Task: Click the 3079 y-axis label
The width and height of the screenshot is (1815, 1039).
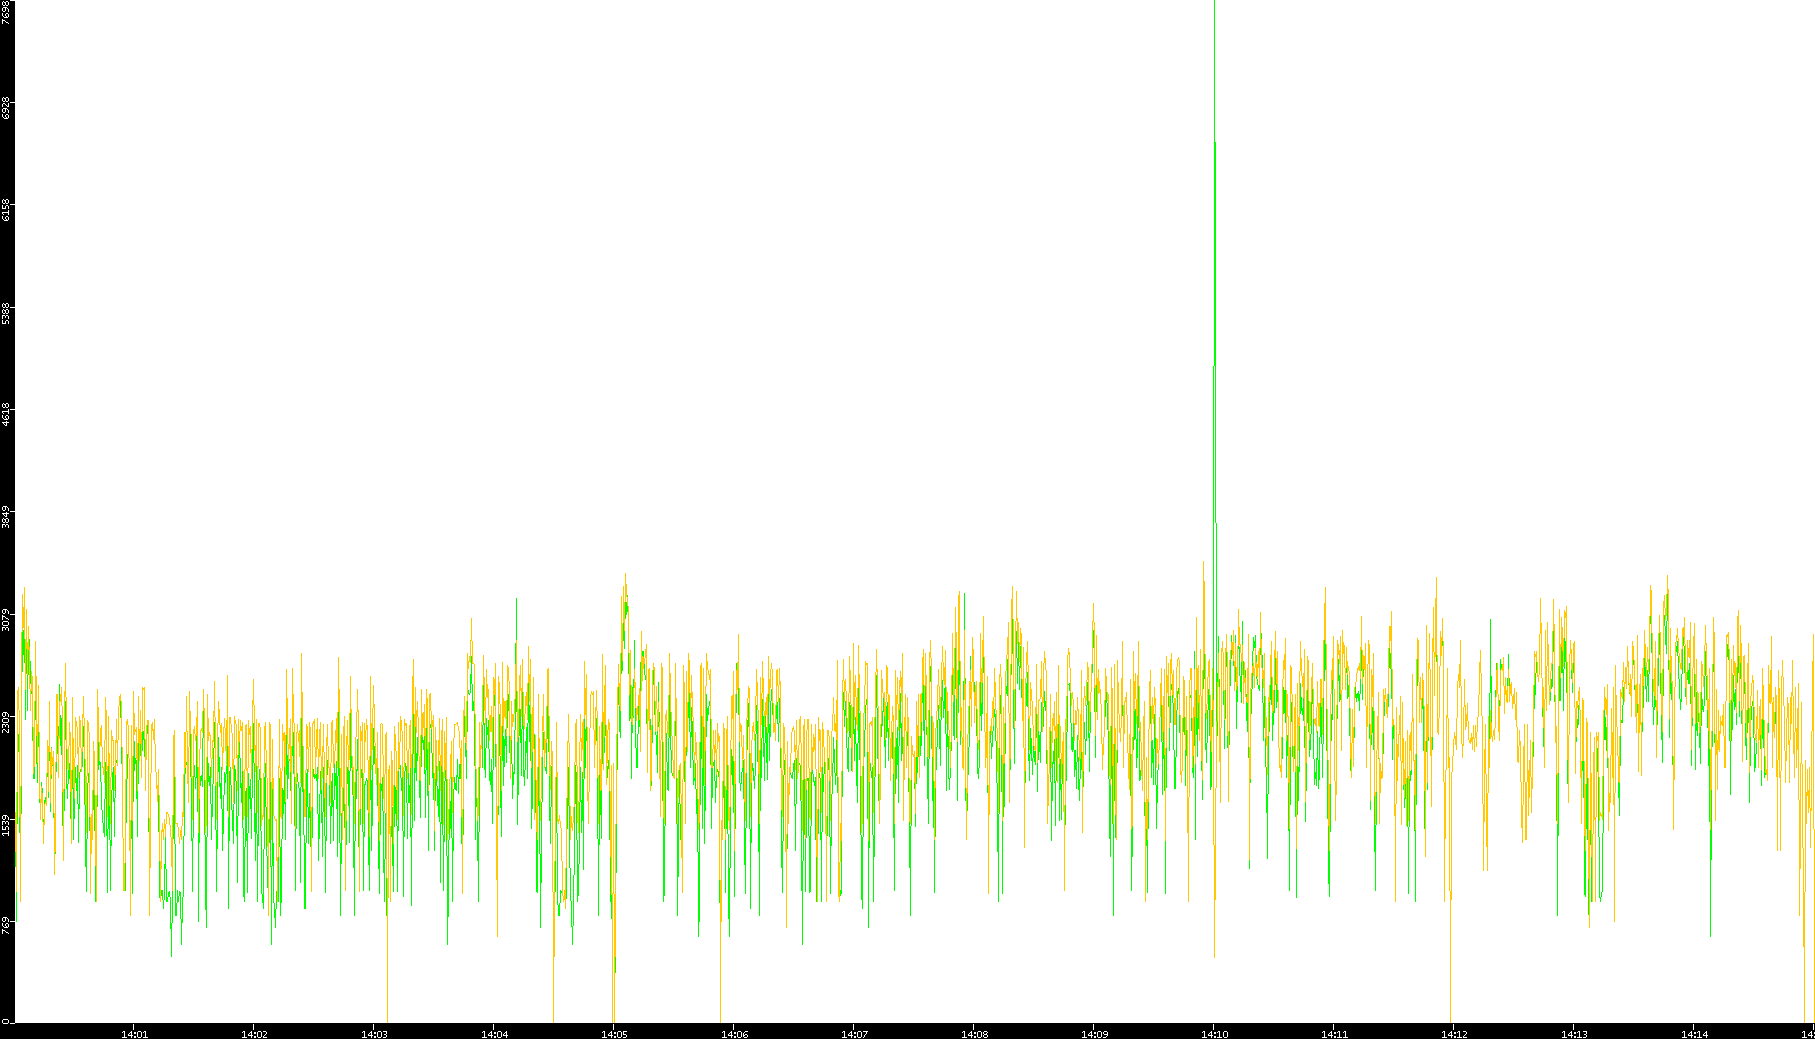Action: [x=6, y=620]
